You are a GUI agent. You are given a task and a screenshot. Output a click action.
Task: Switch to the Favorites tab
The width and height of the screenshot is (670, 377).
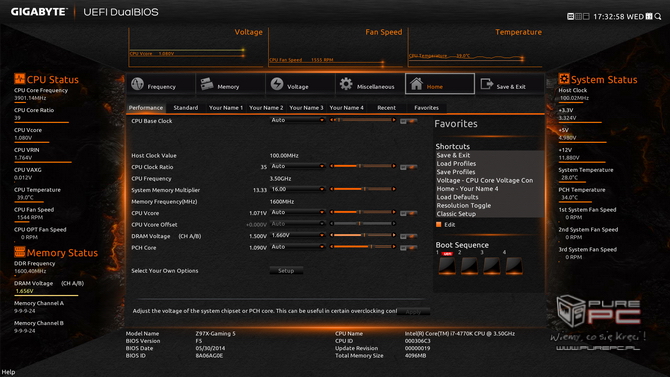[426, 108]
